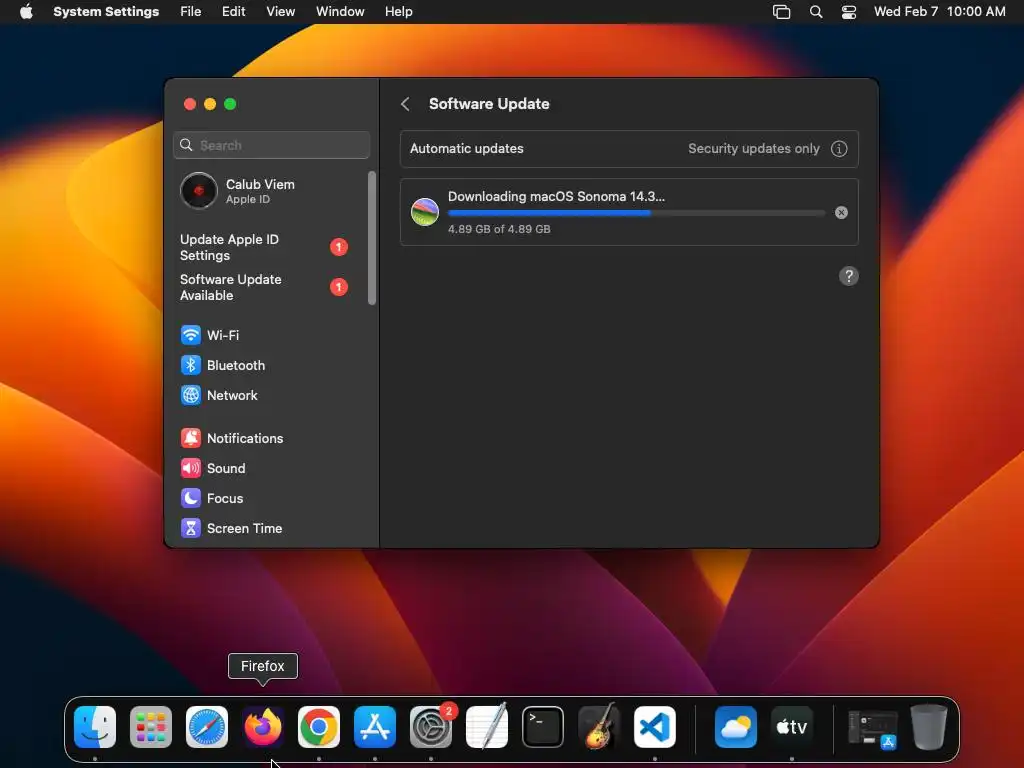Click System Settings icon in Dock
1024x768 pixels.
click(x=431, y=727)
